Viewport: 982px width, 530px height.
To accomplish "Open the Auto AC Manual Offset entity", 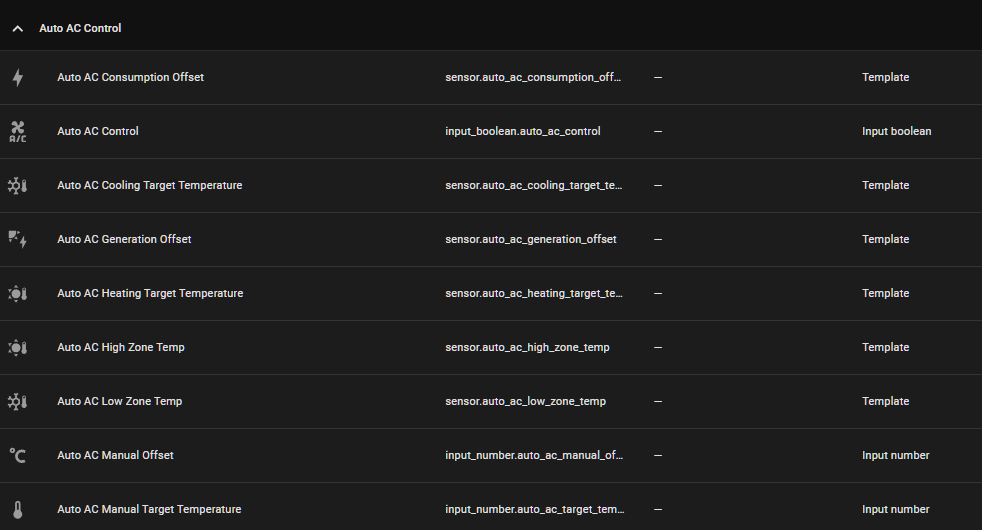I will point(115,456).
